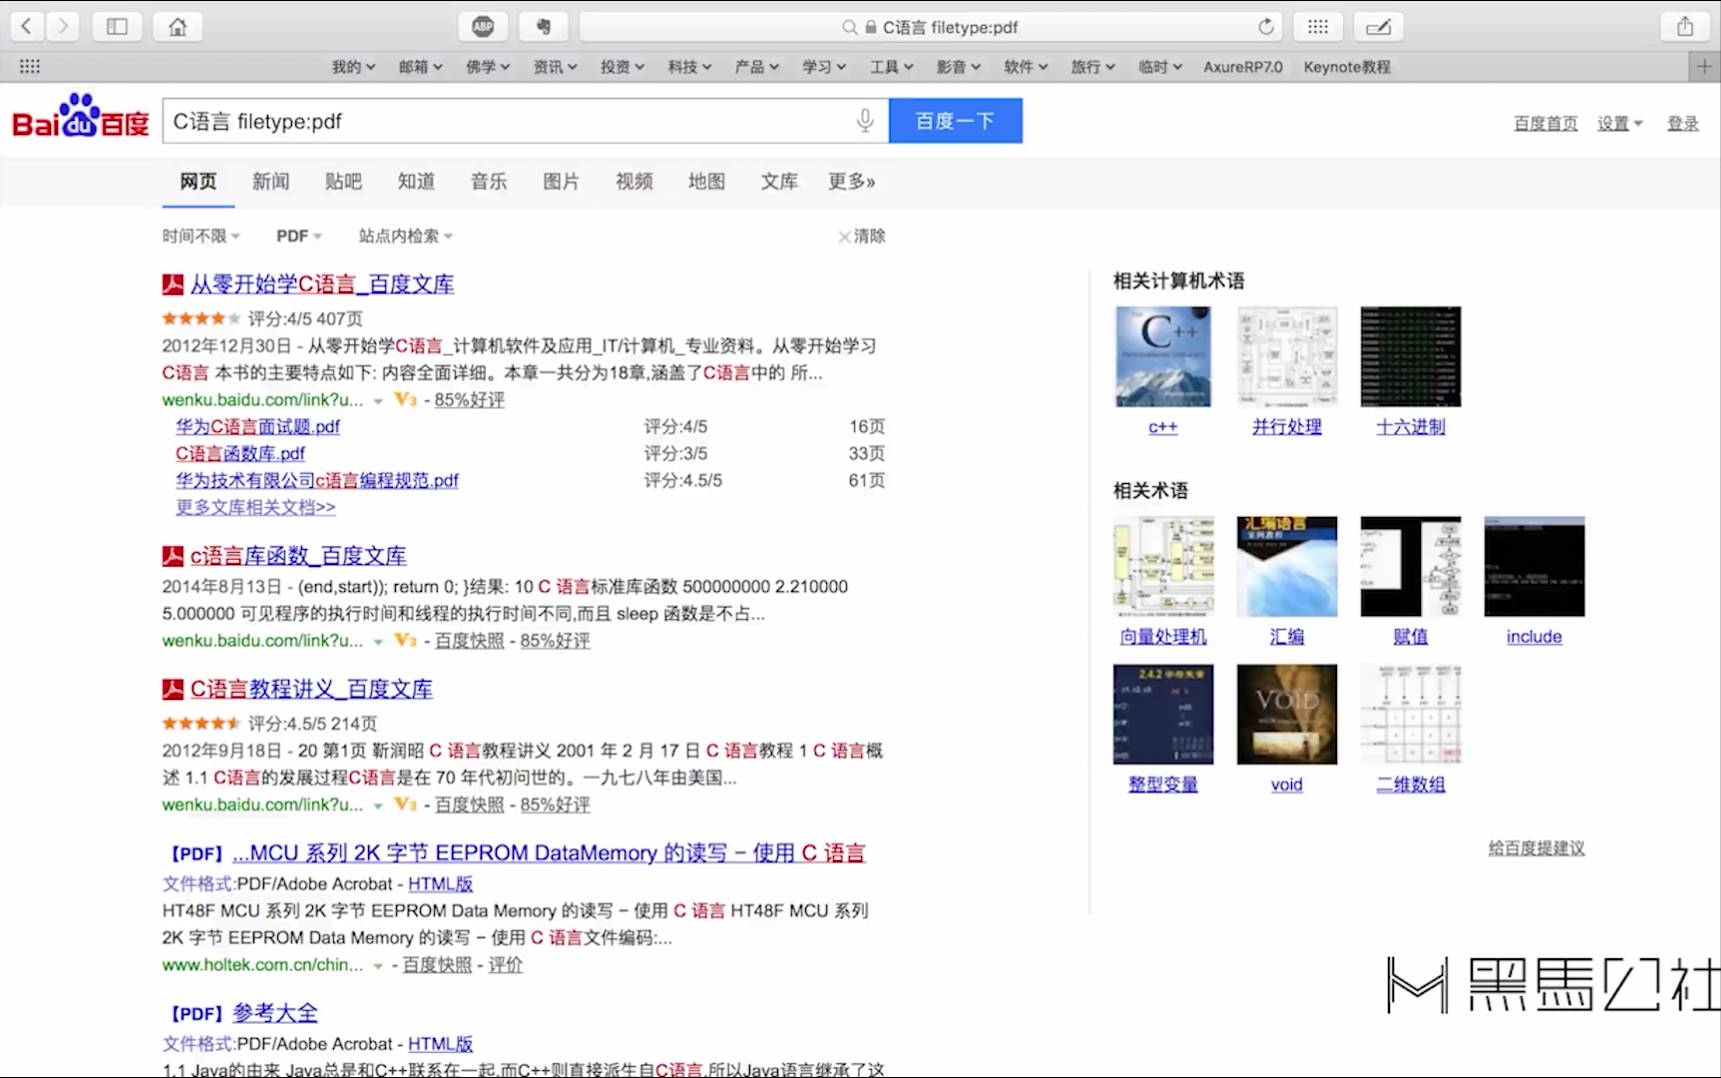This screenshot has width=1721, height=1078.
Task: Open 华为C语言面试题.pdf link
Action: 258,426
